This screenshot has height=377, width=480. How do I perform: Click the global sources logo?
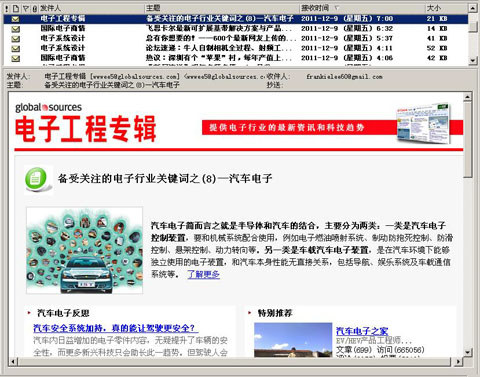click(48, 107)
